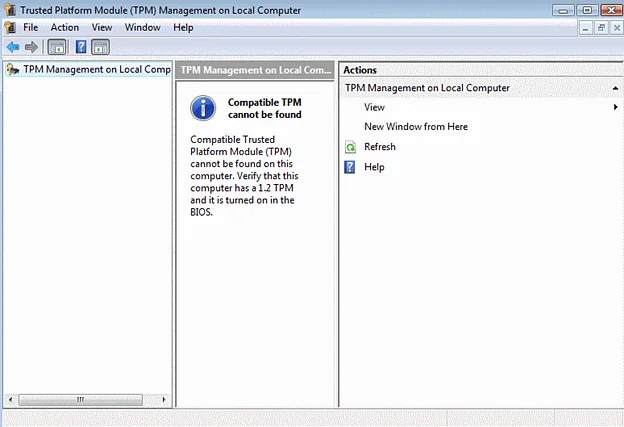The image size is (624, 427).
Task: Click the title bar TPM application icon
Action: [x=10, y=10]
